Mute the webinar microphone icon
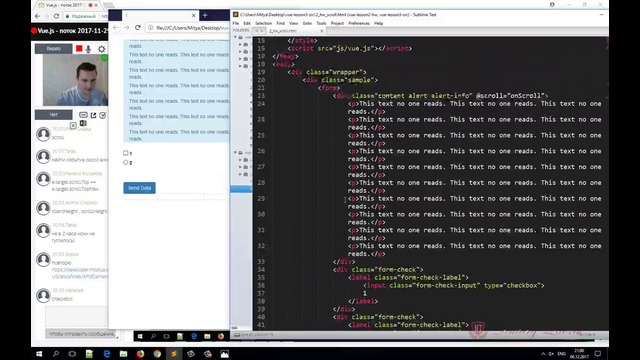Image resolution: width=640 pixels, height=360 pixels. click(x=89, y=49)
